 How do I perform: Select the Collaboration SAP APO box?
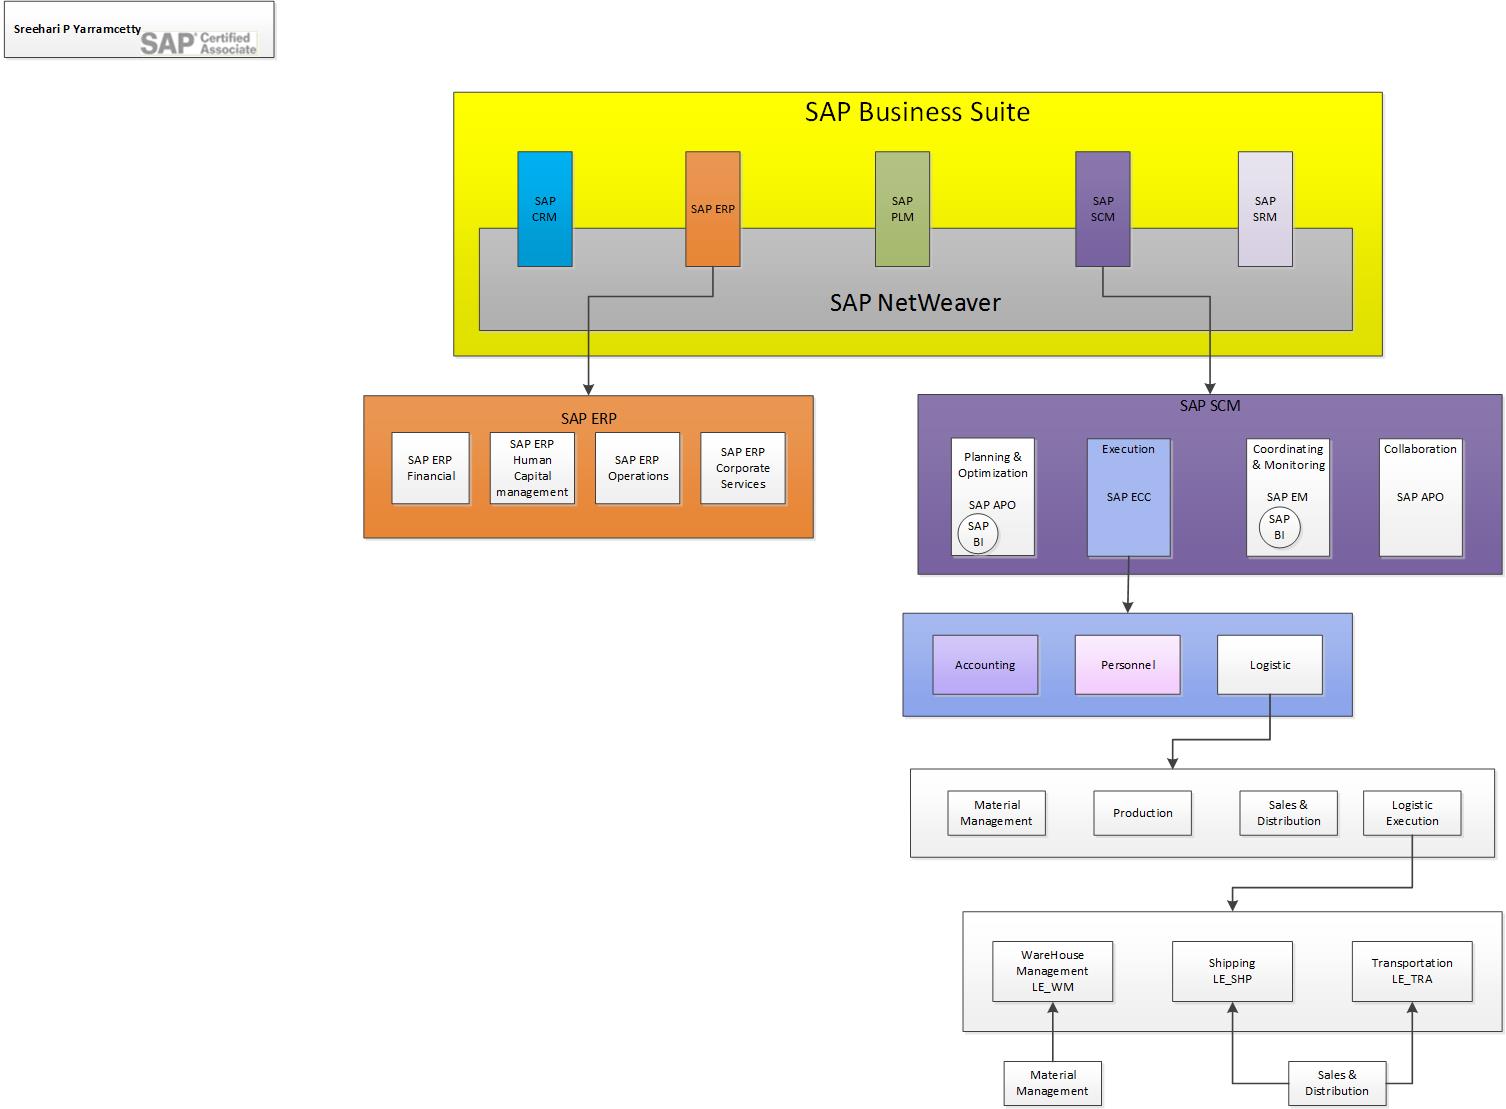1421,497
